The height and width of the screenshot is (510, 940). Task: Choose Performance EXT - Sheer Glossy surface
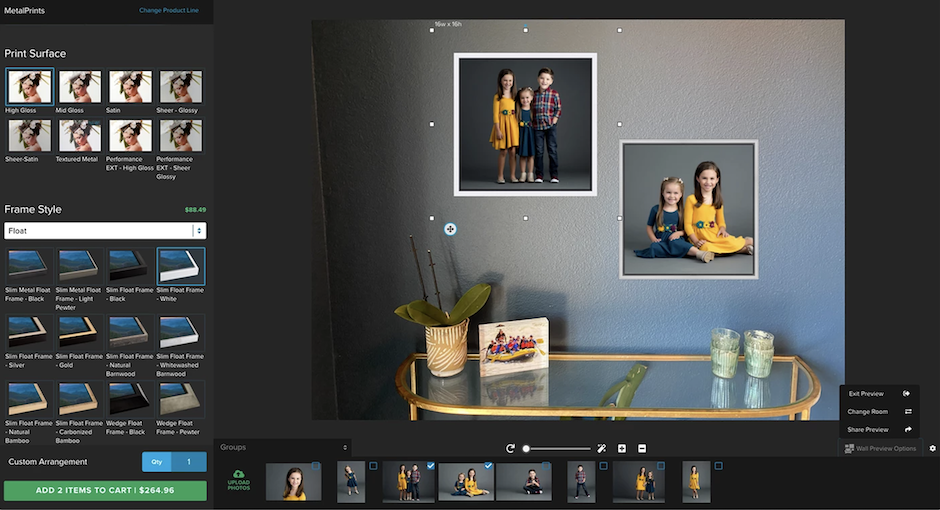[x=180, y=135]
